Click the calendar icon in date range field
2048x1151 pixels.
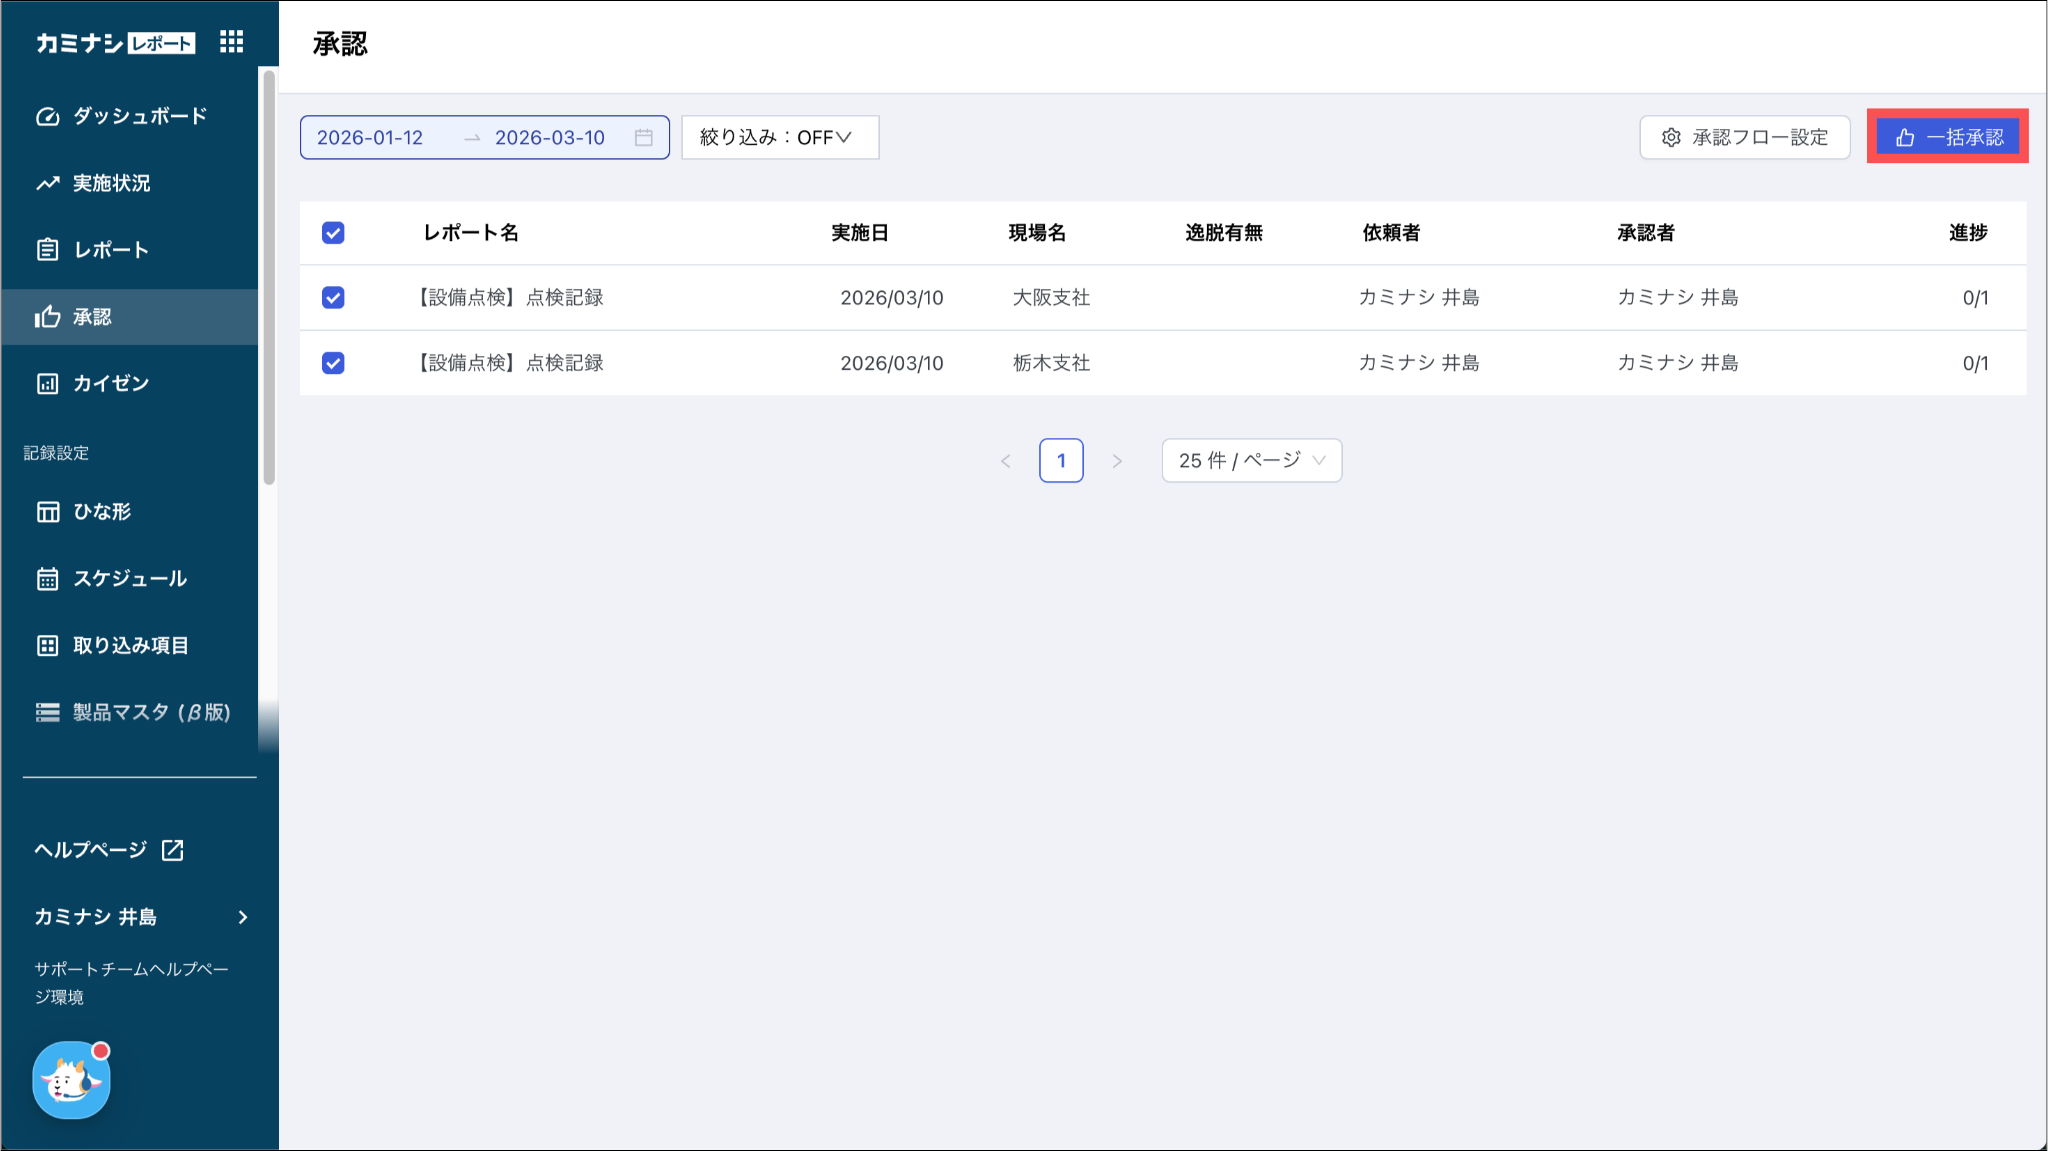click(644, 137)
